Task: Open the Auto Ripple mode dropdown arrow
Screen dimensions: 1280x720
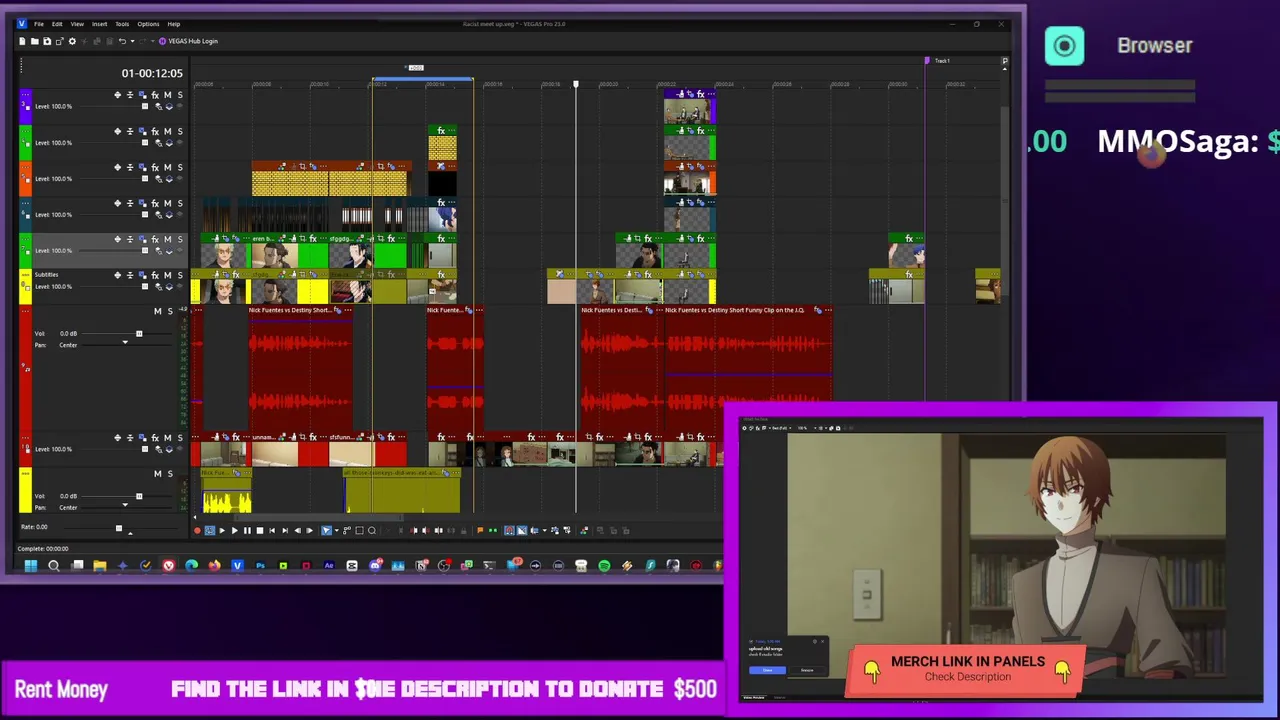Action: (x=544, y=530)
